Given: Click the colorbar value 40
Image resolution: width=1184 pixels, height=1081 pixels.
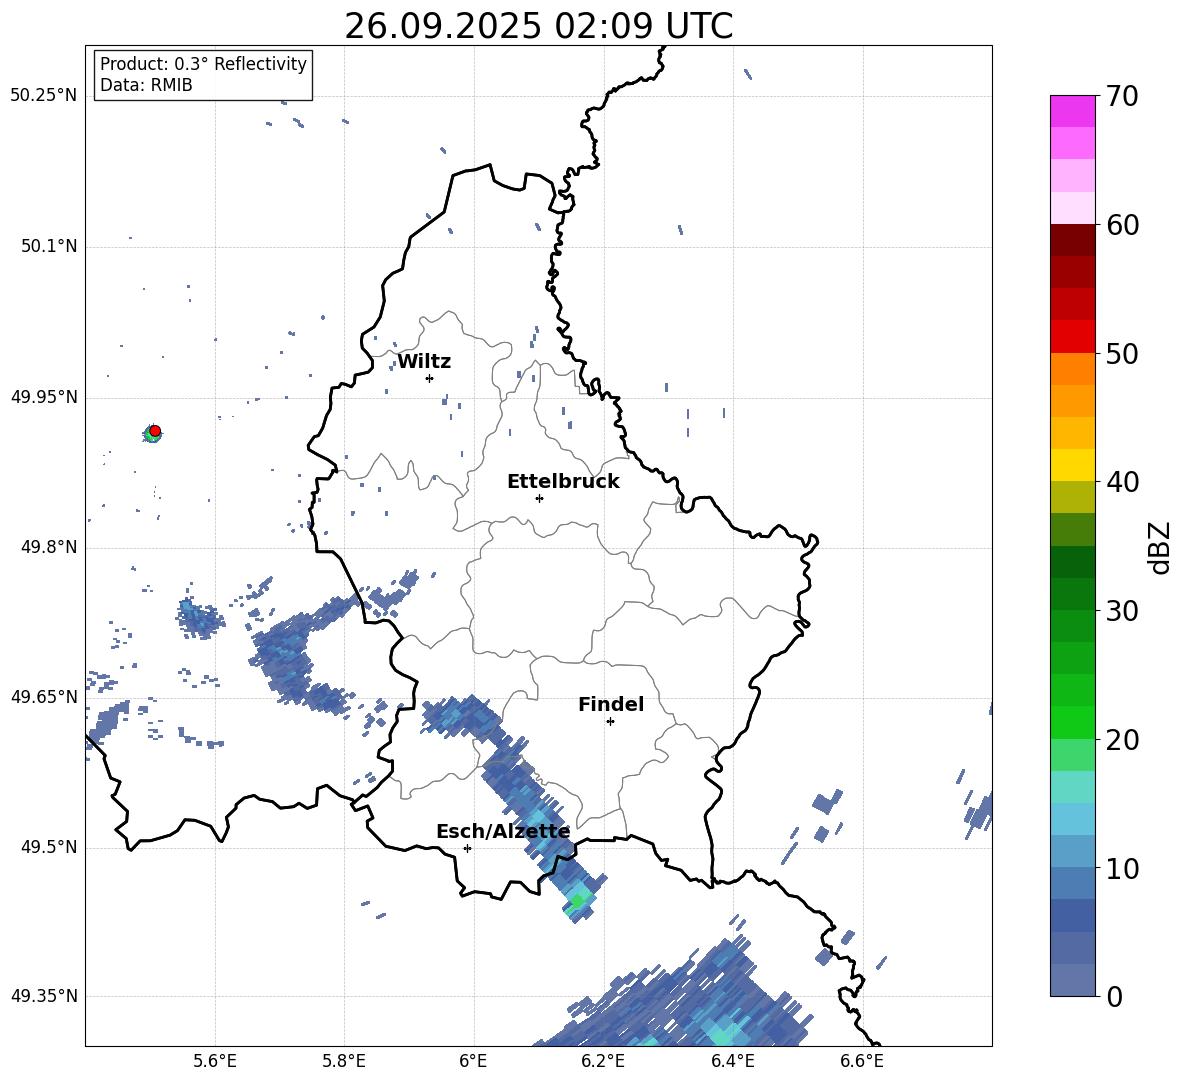Looking at the screenshot, I should [1123, 482].
